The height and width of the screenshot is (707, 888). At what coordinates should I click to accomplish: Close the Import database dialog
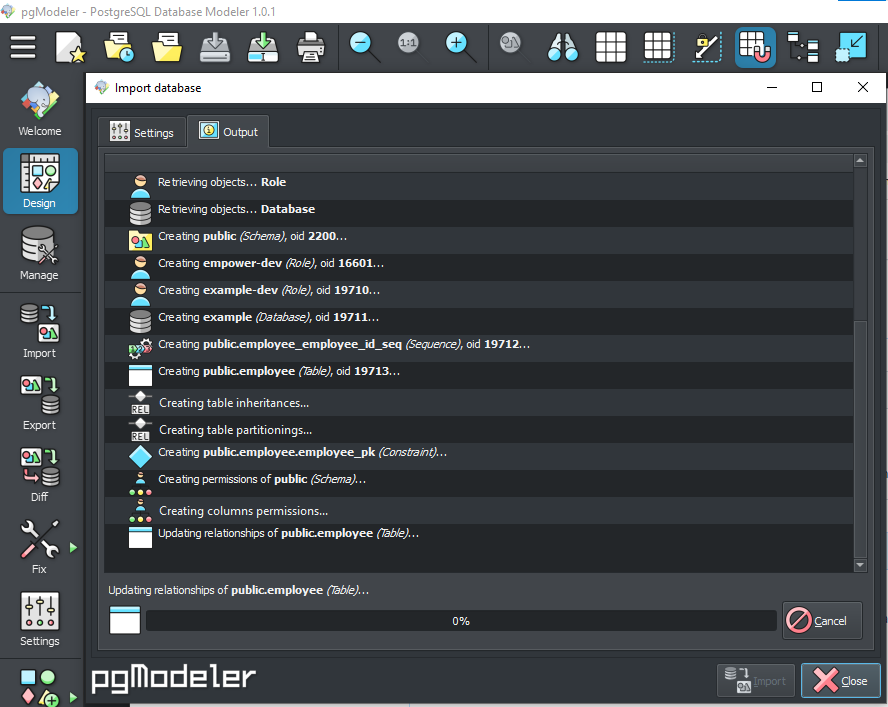click(x=840, y=680)
